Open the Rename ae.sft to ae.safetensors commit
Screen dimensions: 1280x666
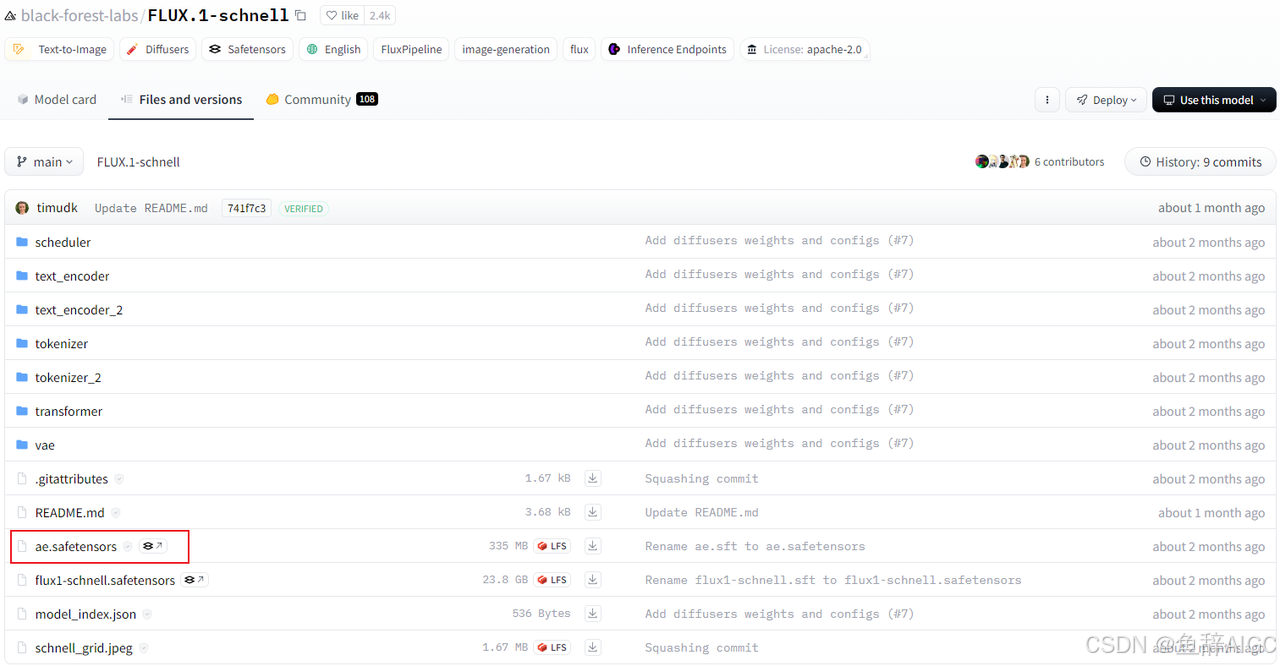(x=755, y=547)
